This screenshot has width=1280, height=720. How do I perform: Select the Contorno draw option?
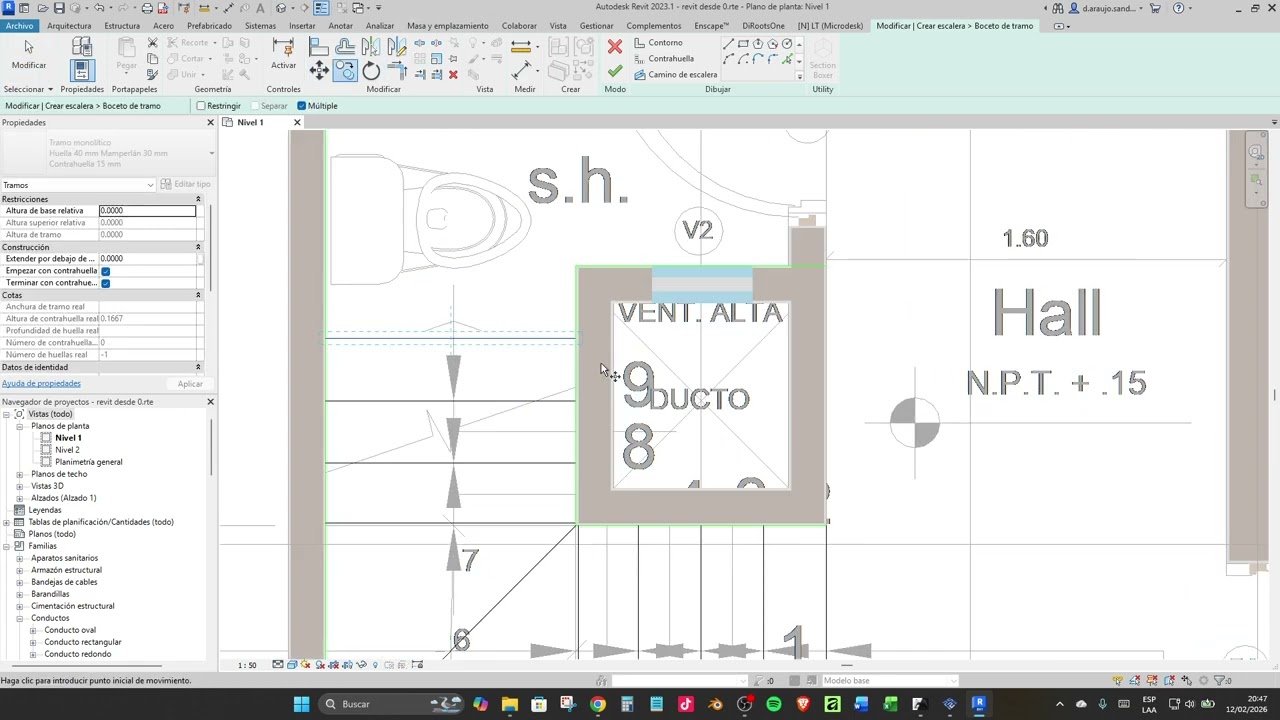[x=658, y=43]
